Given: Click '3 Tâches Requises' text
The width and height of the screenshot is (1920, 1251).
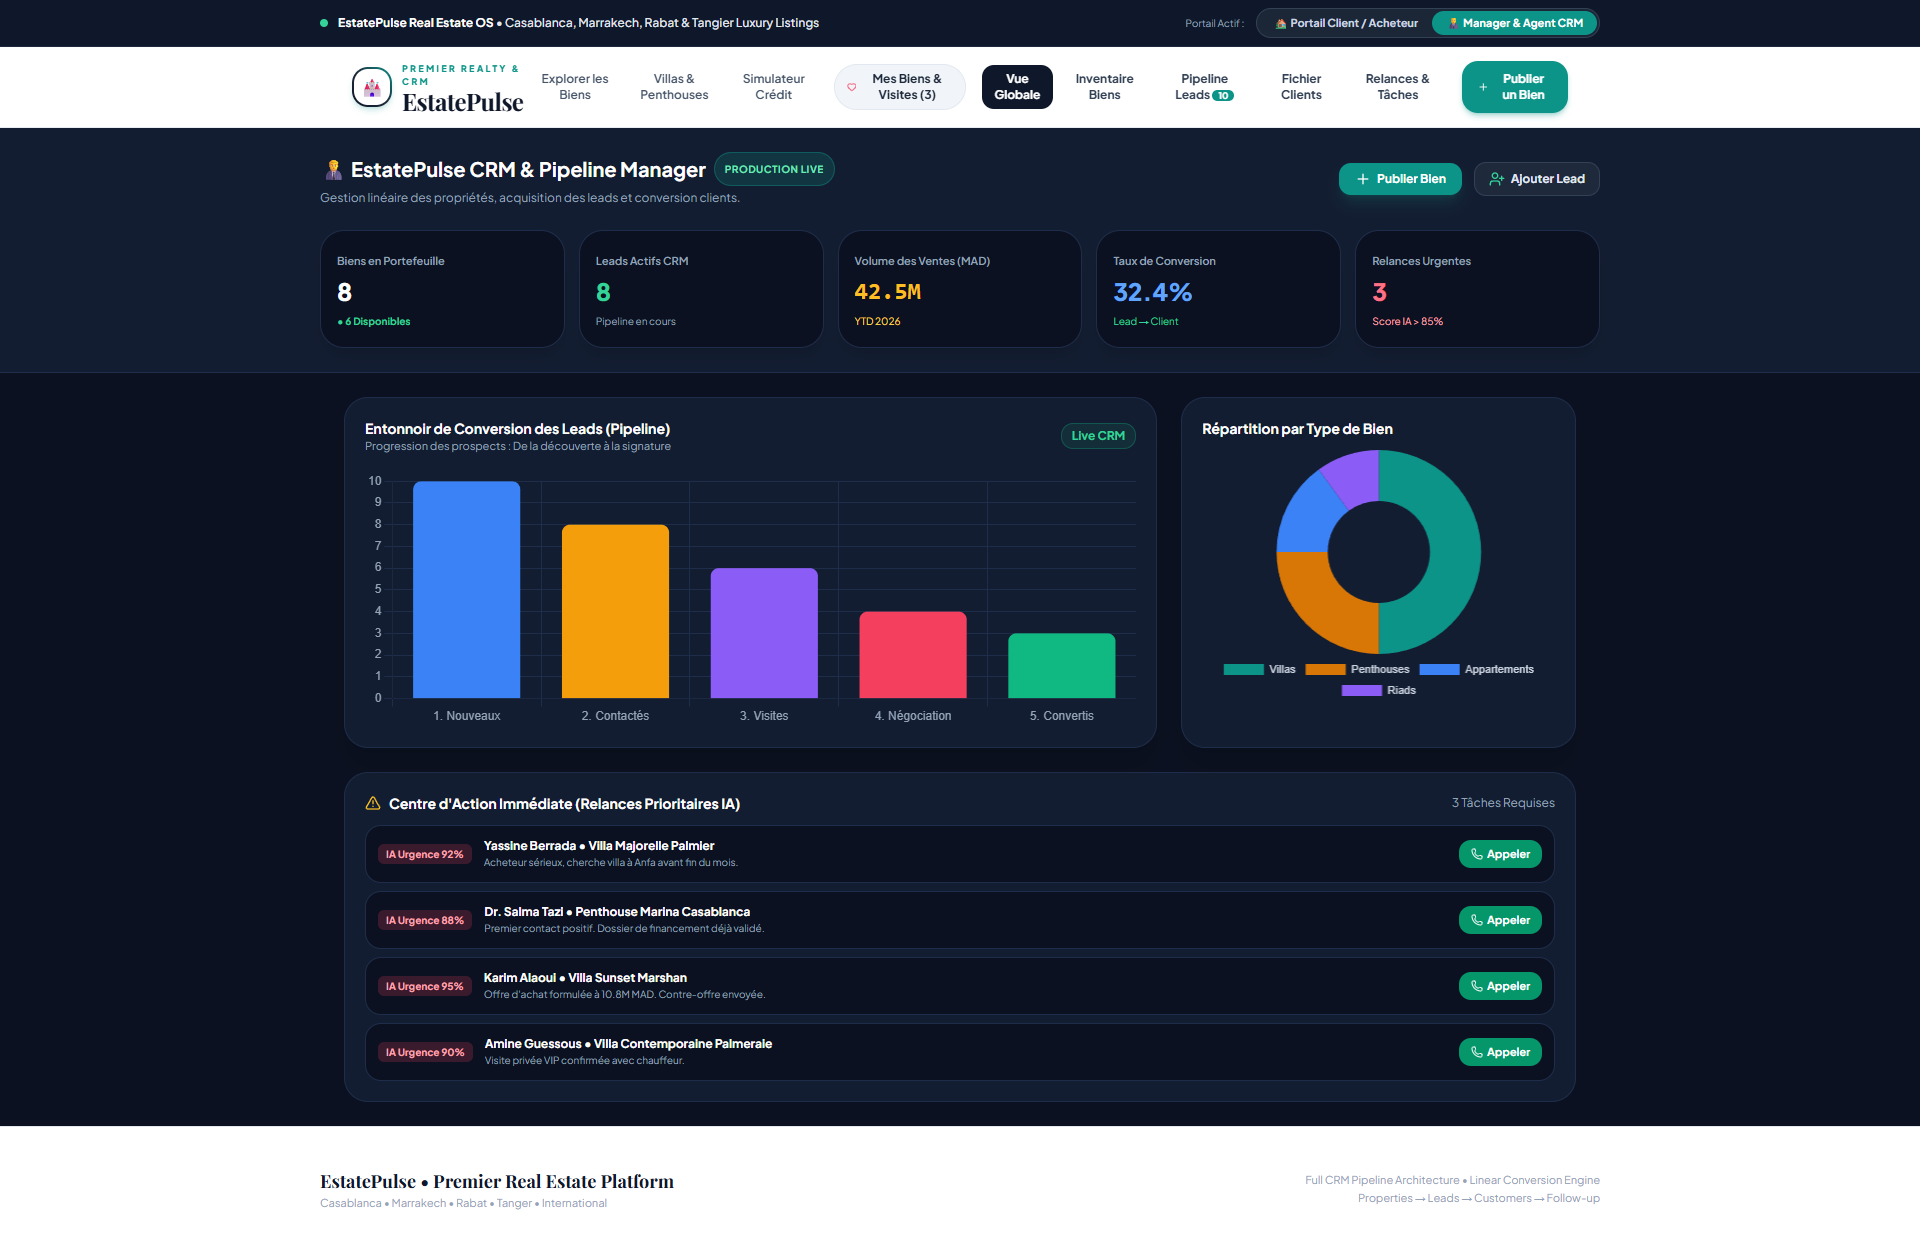Looking at the screenshot, I should (1503, 803).
